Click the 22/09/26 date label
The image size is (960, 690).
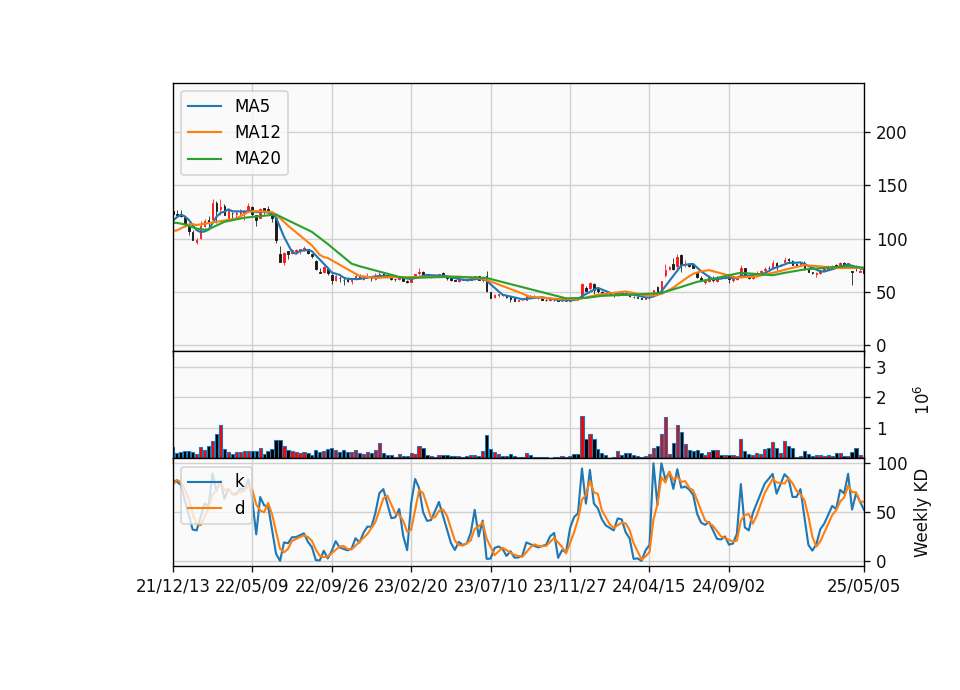pyautogui.click(x=331, y=586)
